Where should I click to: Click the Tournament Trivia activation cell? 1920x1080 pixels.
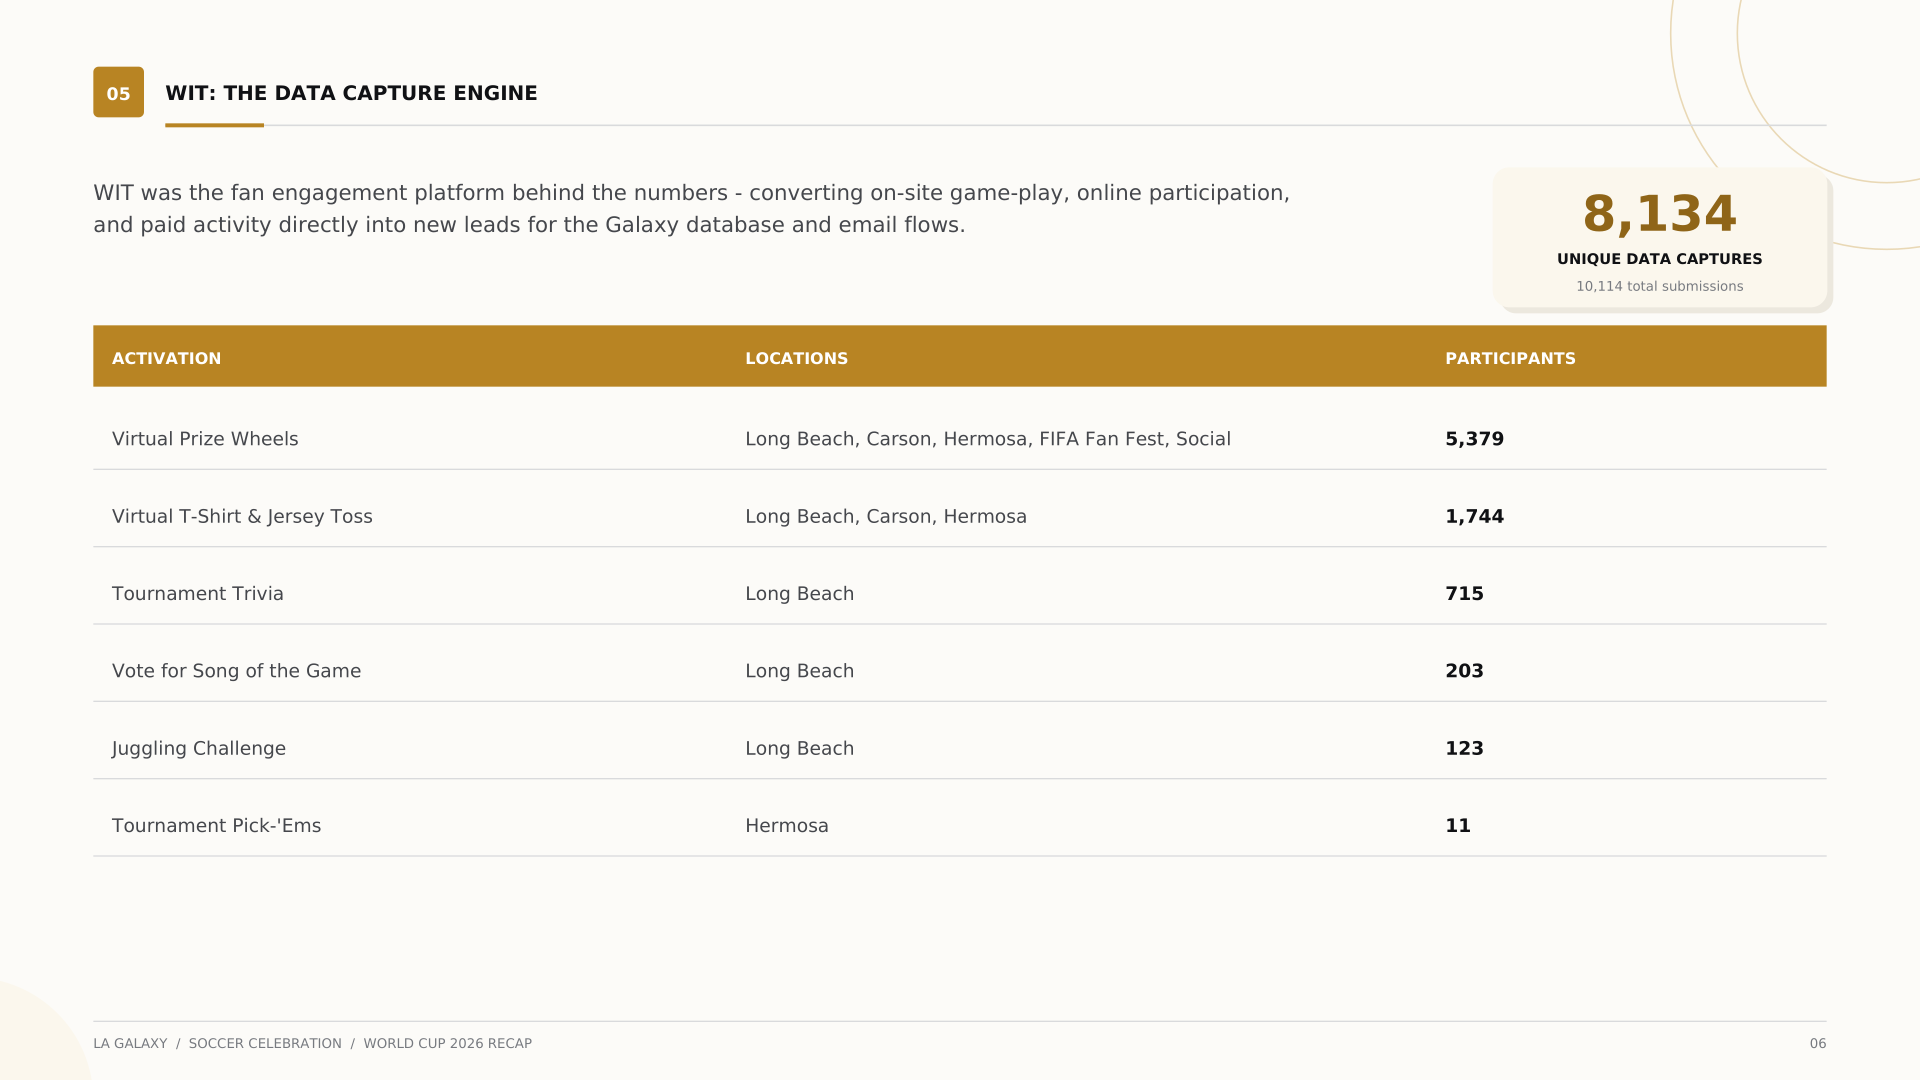tap(198, 594)
